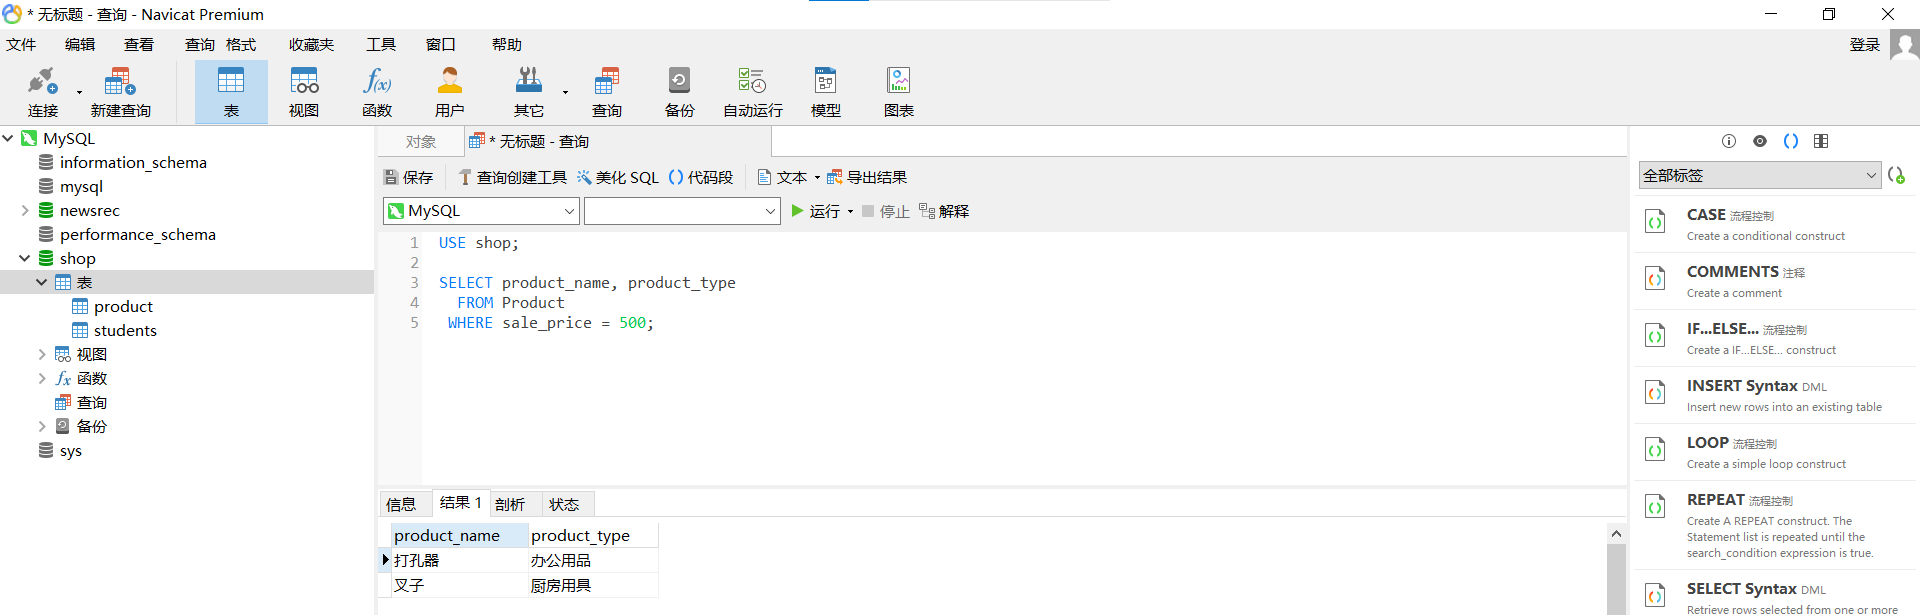Expand the Views (视图) node under shop
Viewport: 1920px width, 615px height.
pos(42,354)
